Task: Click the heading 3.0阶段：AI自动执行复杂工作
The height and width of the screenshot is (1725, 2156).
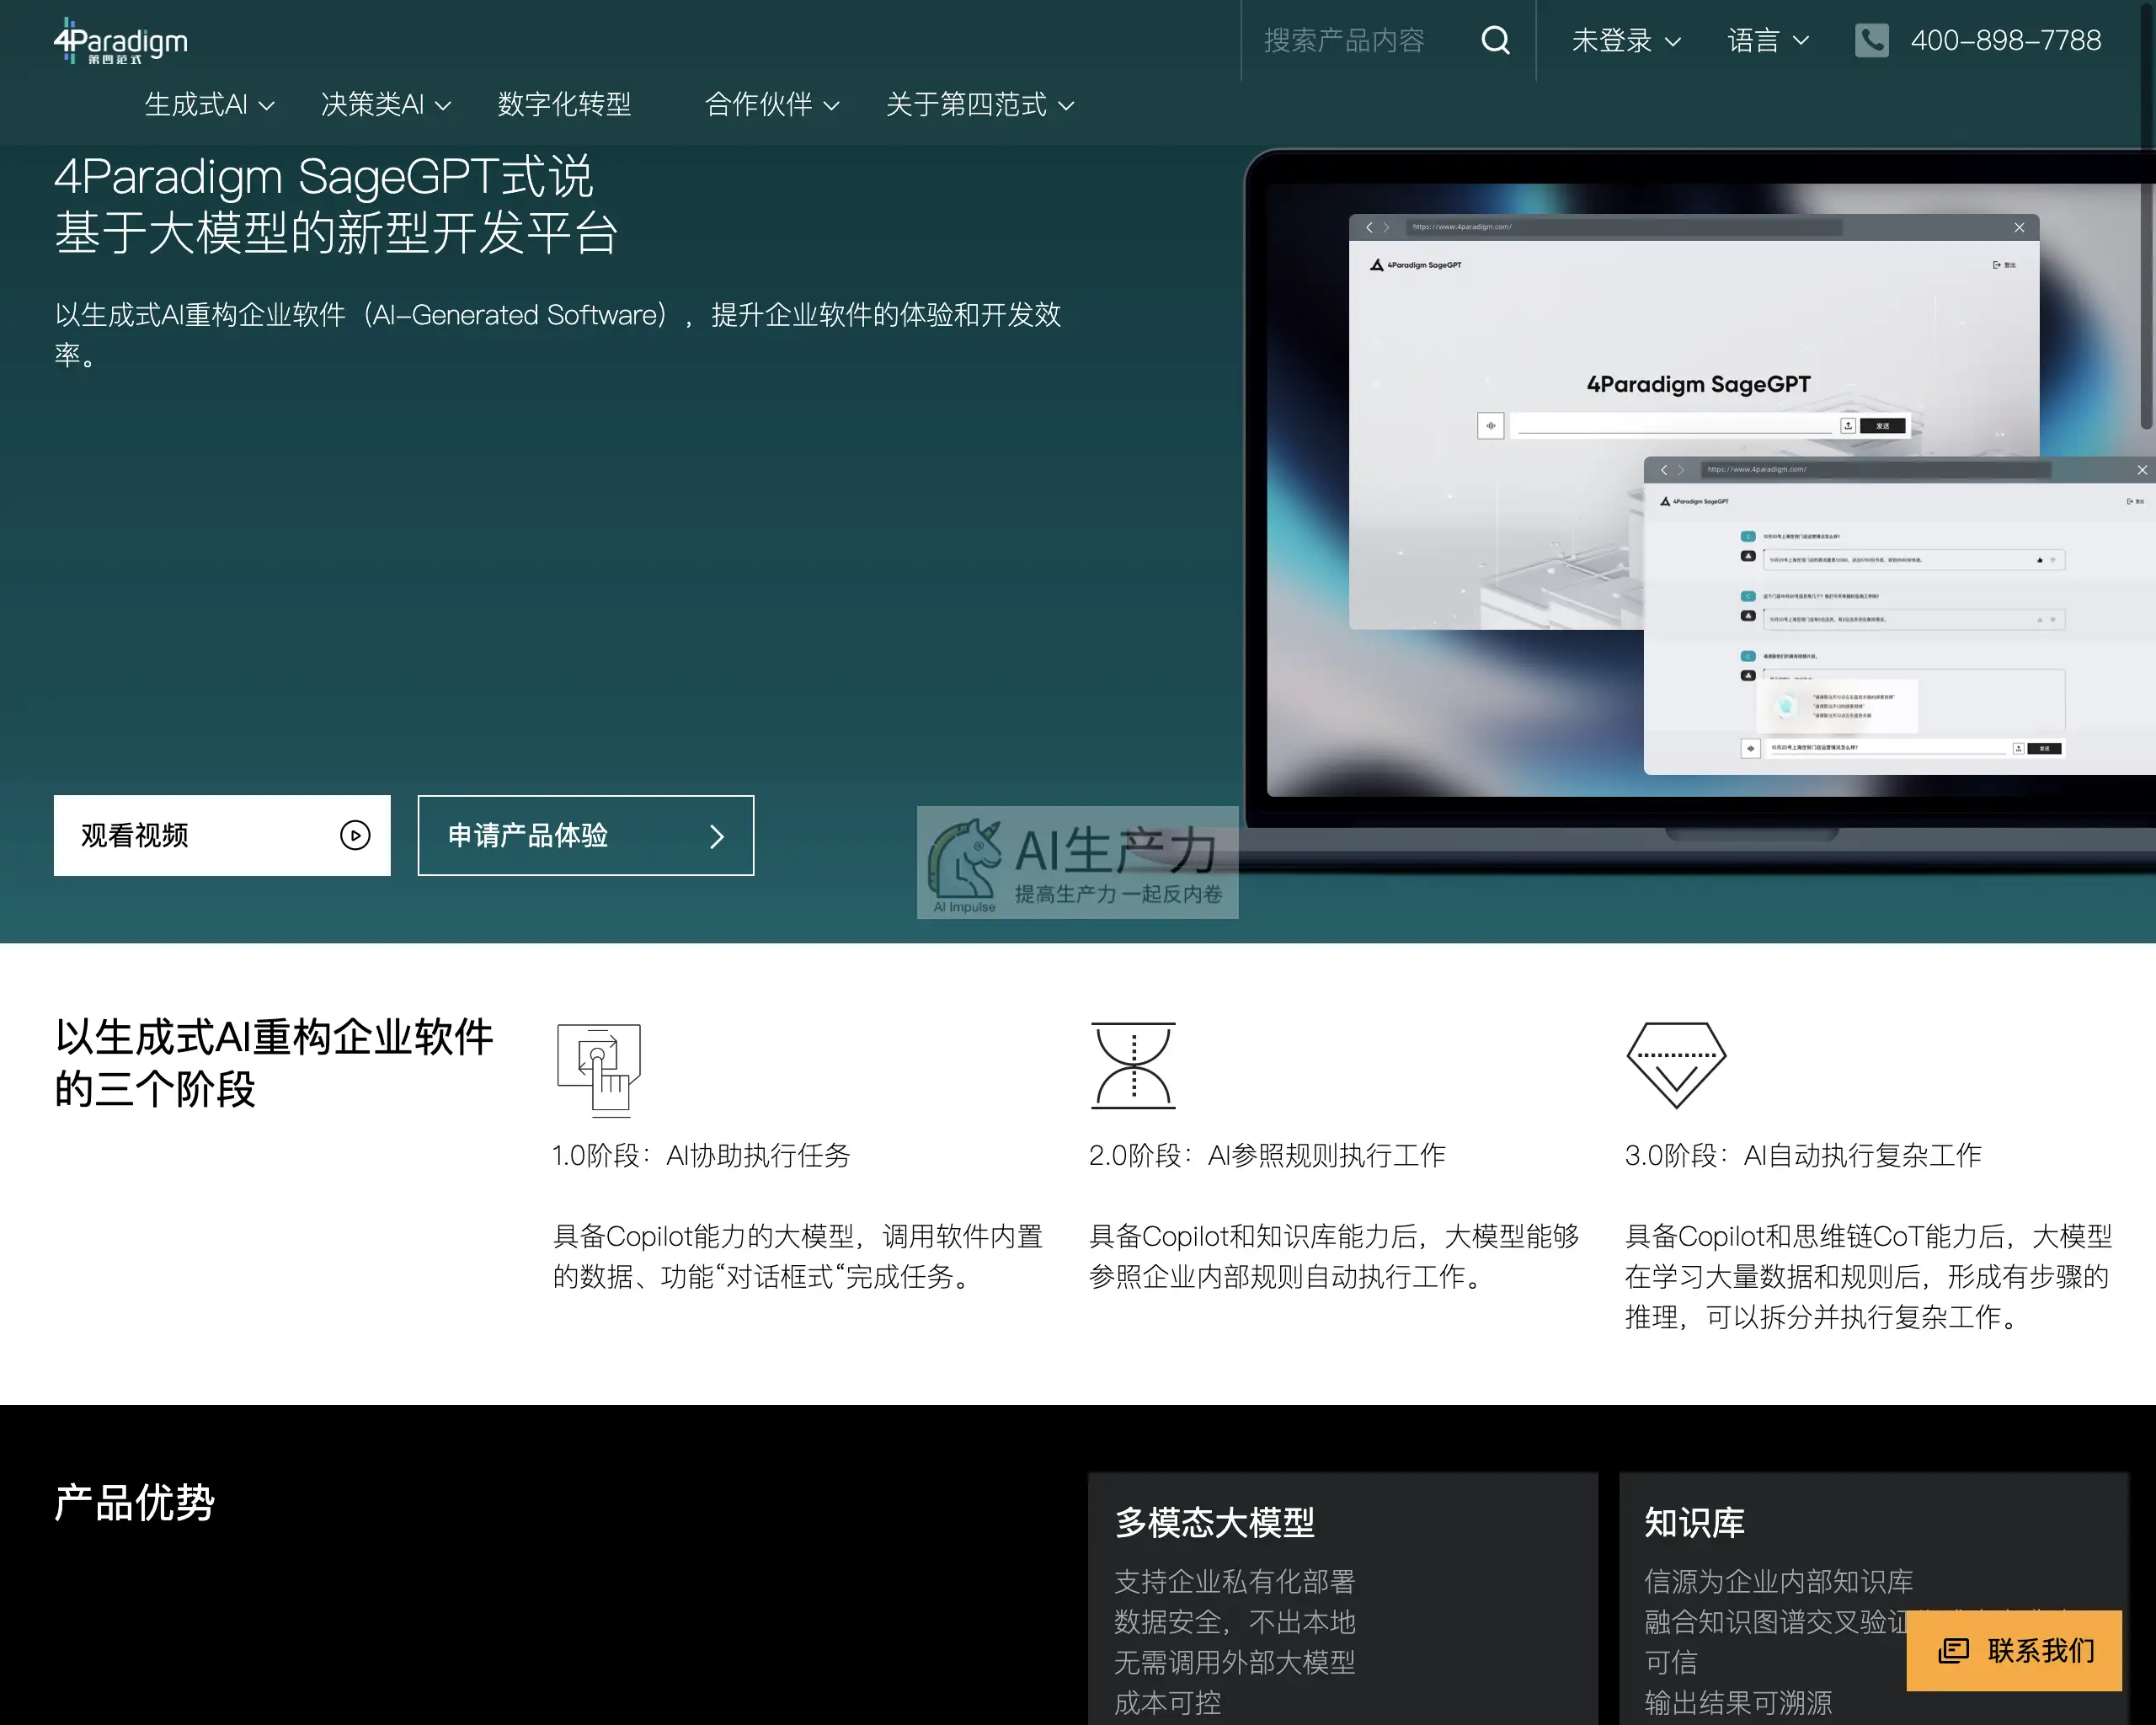Action: pyautogui.click(x=1803, y=1155)
